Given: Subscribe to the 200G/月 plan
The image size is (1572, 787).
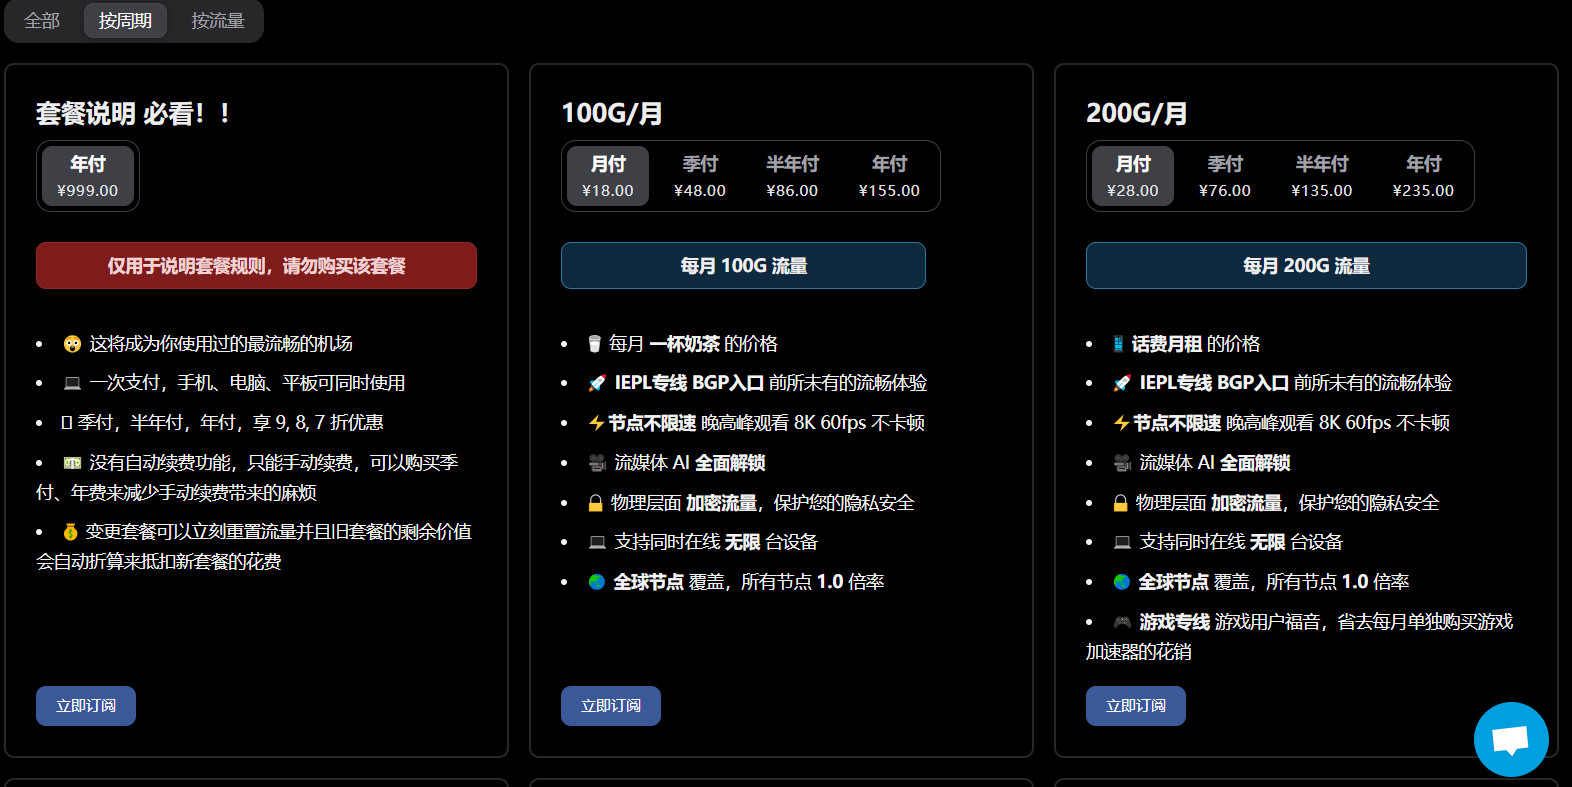Looking at the screenshot, I should tap(1136, 706).
